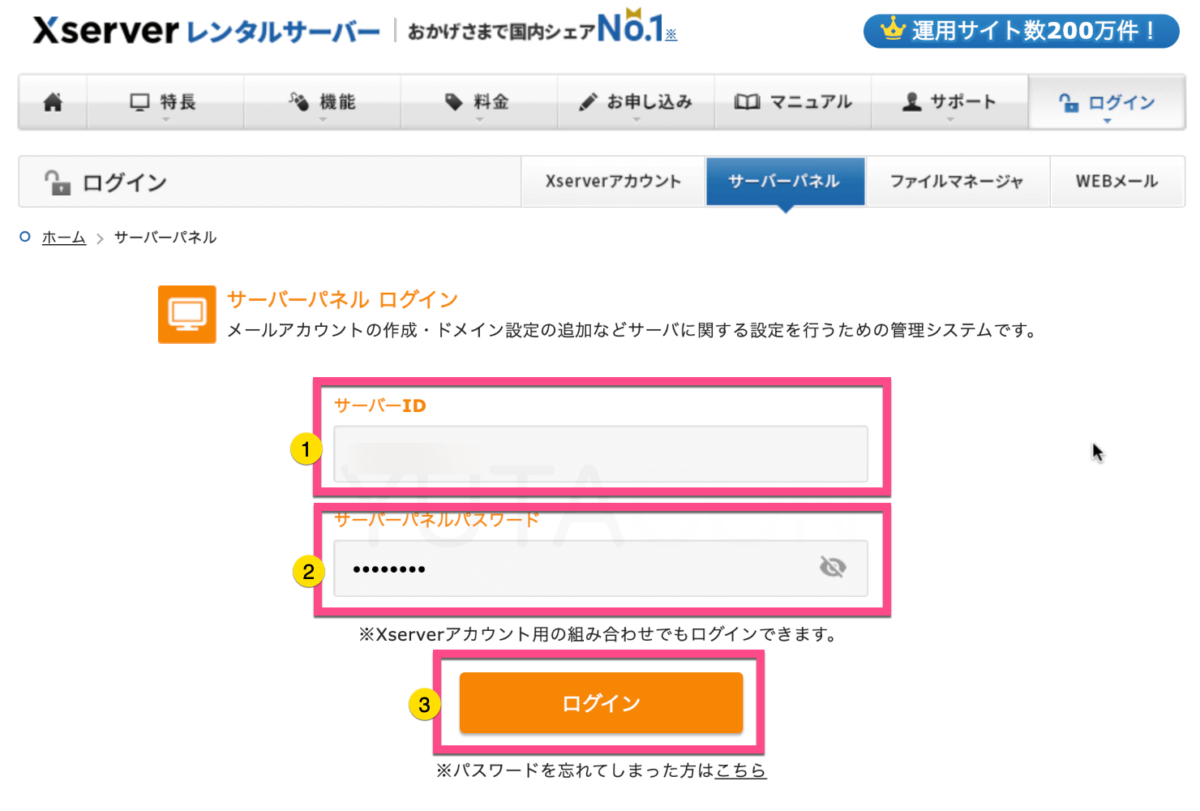Focus the サーバーID input field
1200x811 pixels.
click(x=600, y=454)
